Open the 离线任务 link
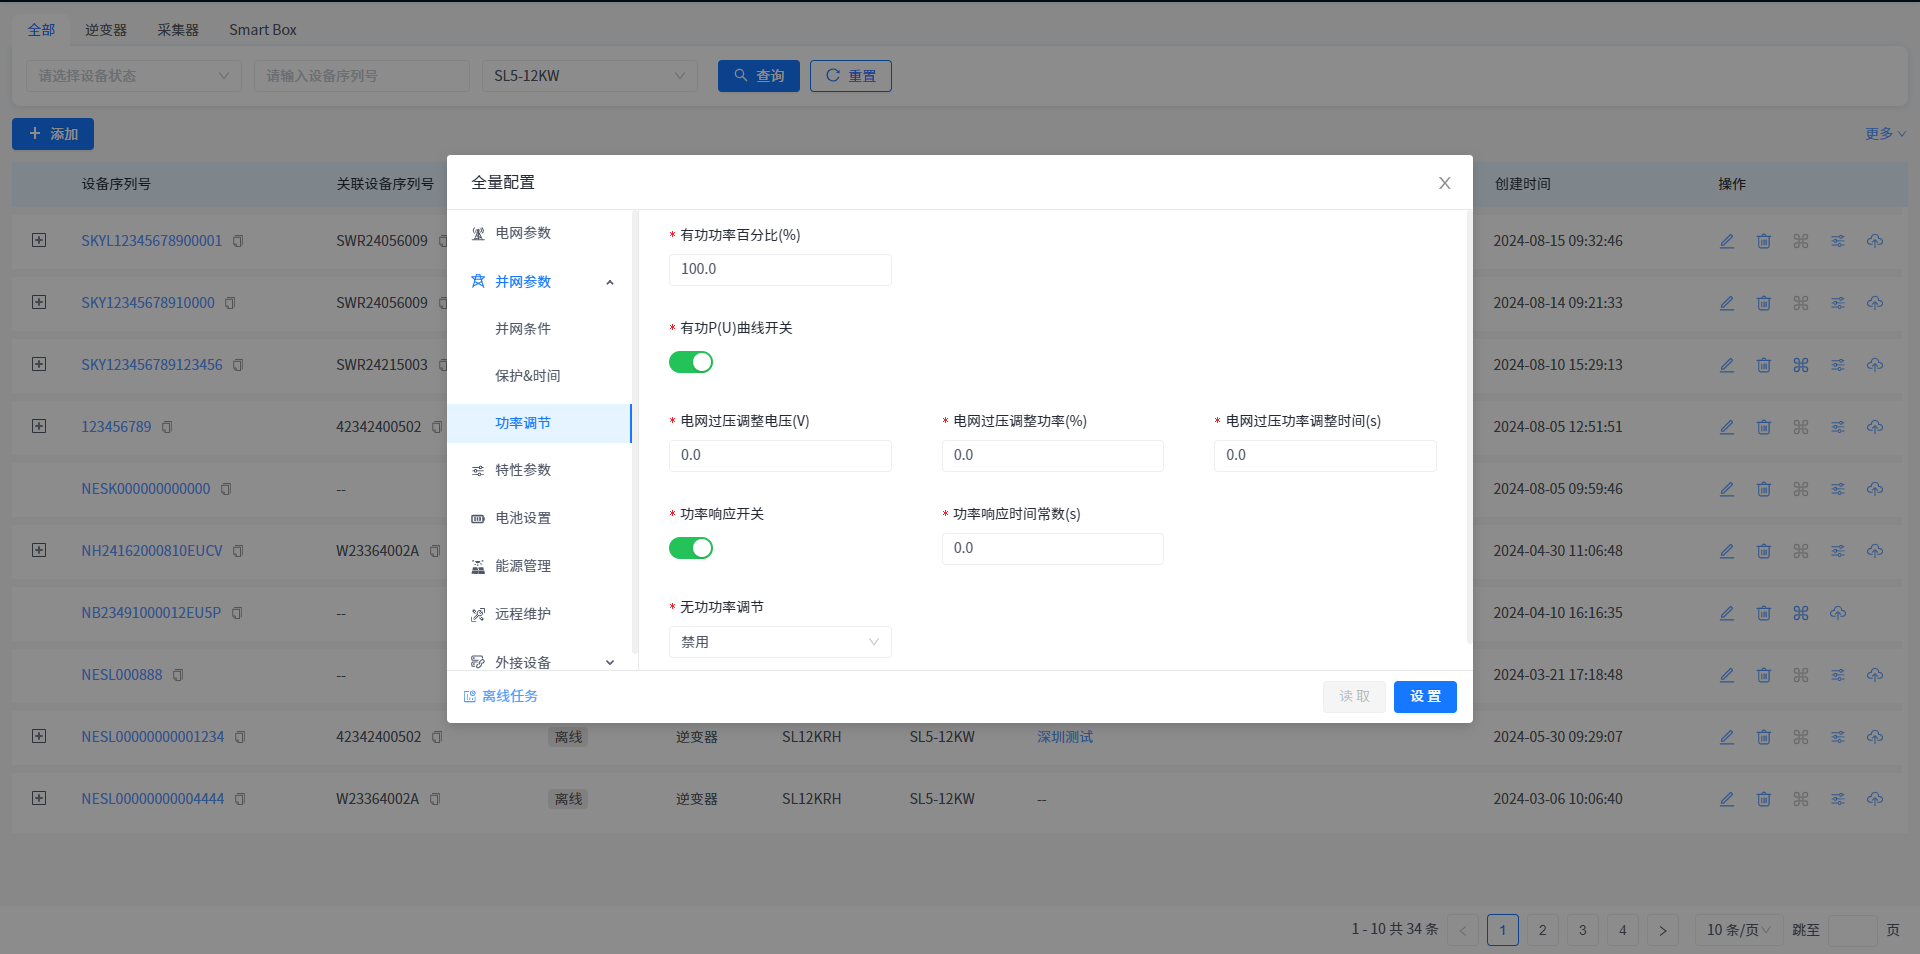Image resolution: width=1920 pixels, height=954 pixels. 509,696
